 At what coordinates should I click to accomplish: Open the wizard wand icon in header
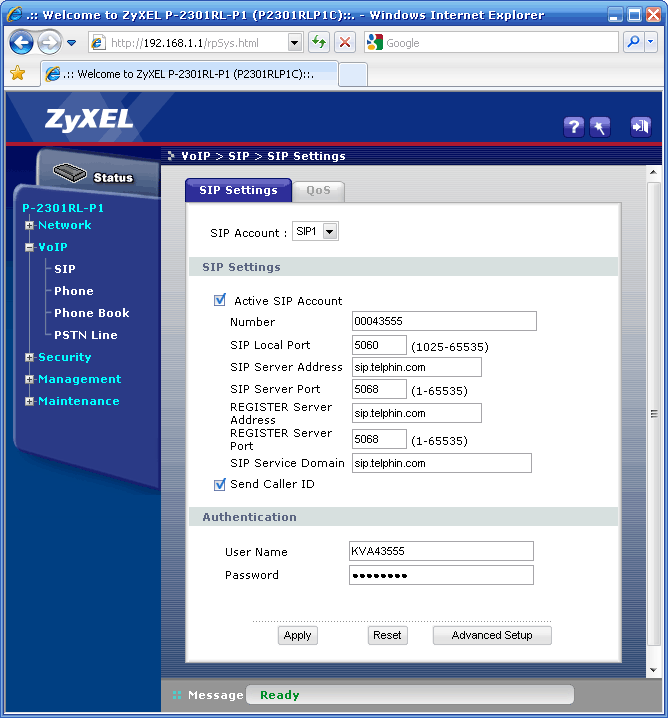click(x=600, y=127)
